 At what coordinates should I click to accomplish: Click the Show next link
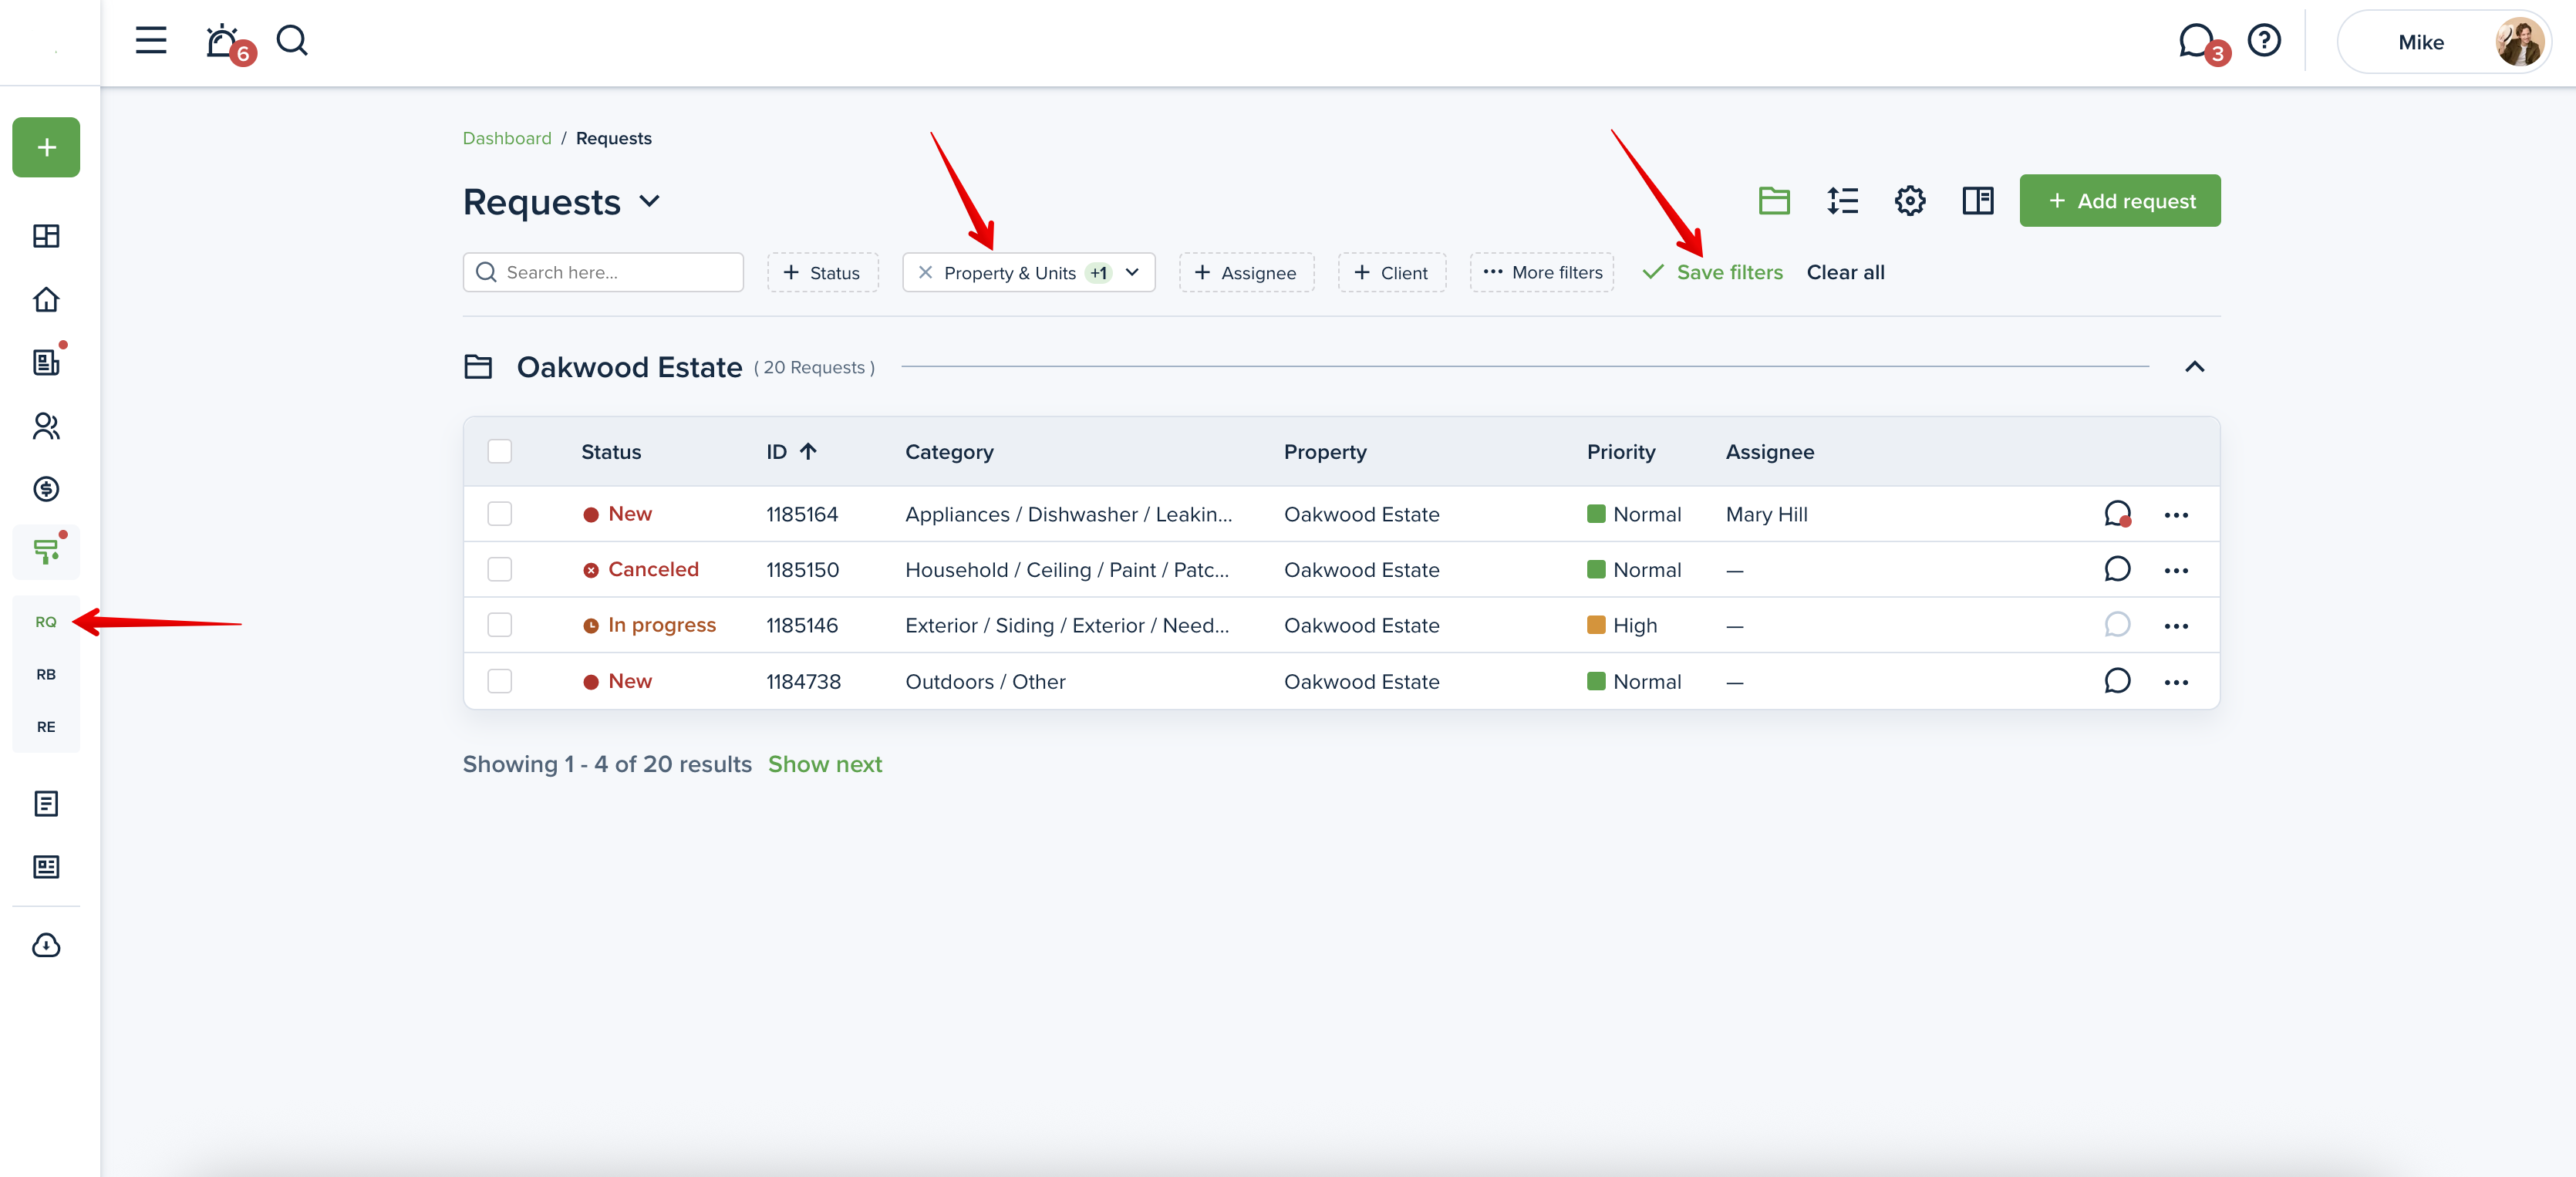824,764
